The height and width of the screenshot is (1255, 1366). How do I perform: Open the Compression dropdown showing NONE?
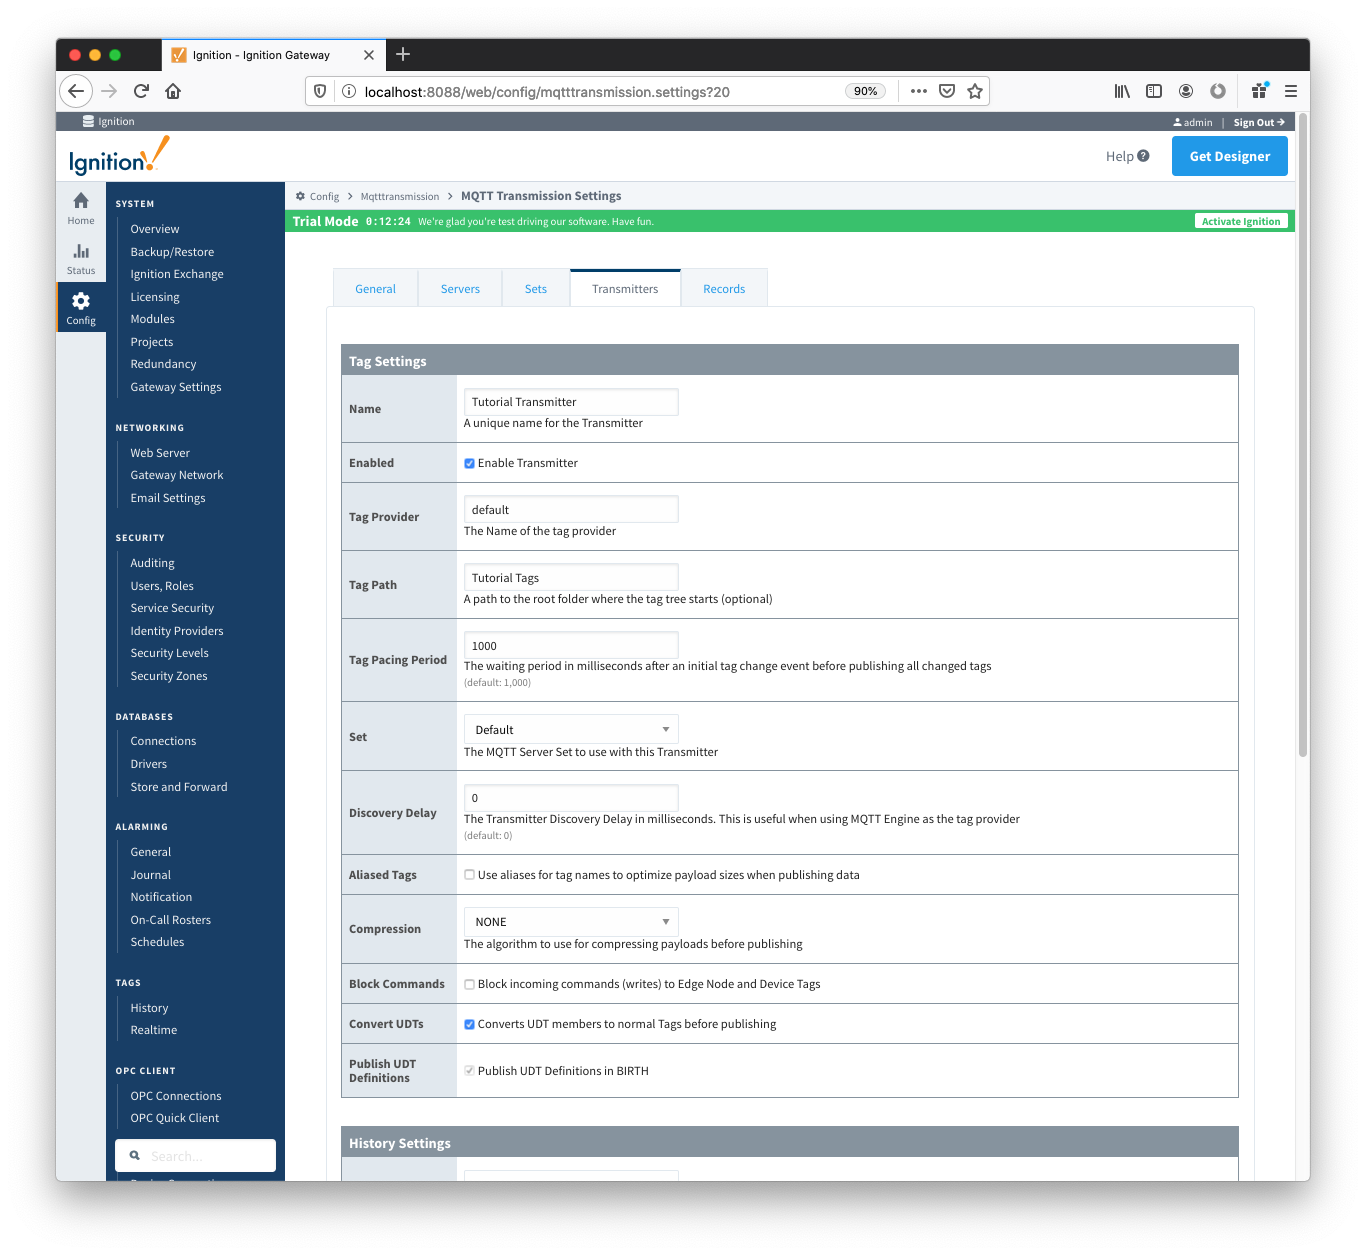coord(571,921)
